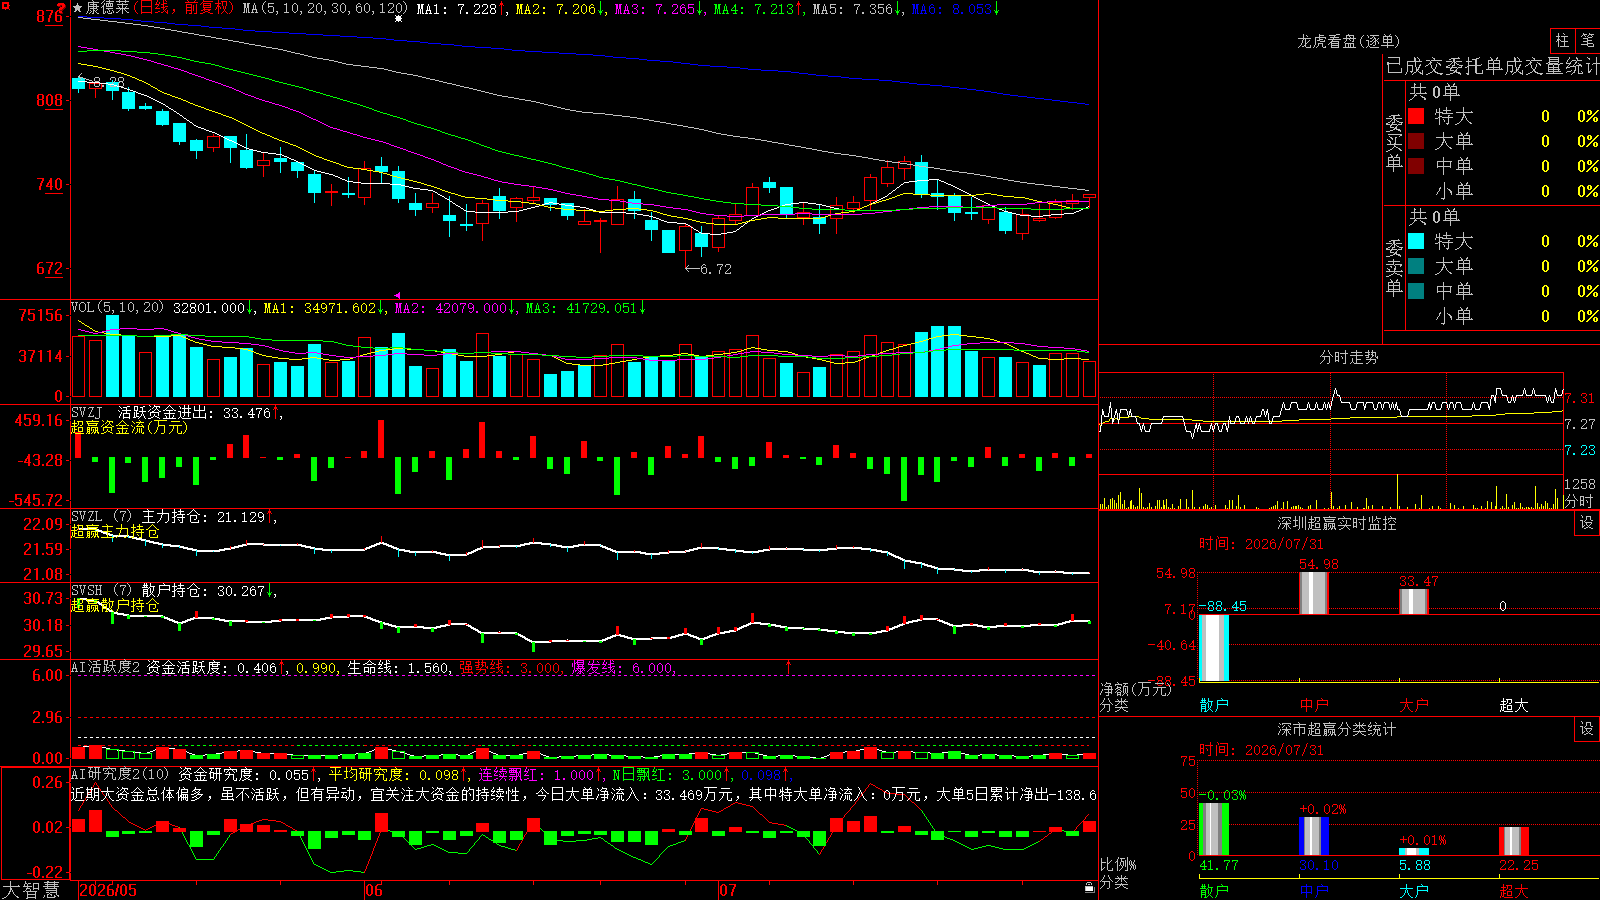Click the magenta arrow marker above VOL panel
The image size is (1600, 900).
point(397,296)
